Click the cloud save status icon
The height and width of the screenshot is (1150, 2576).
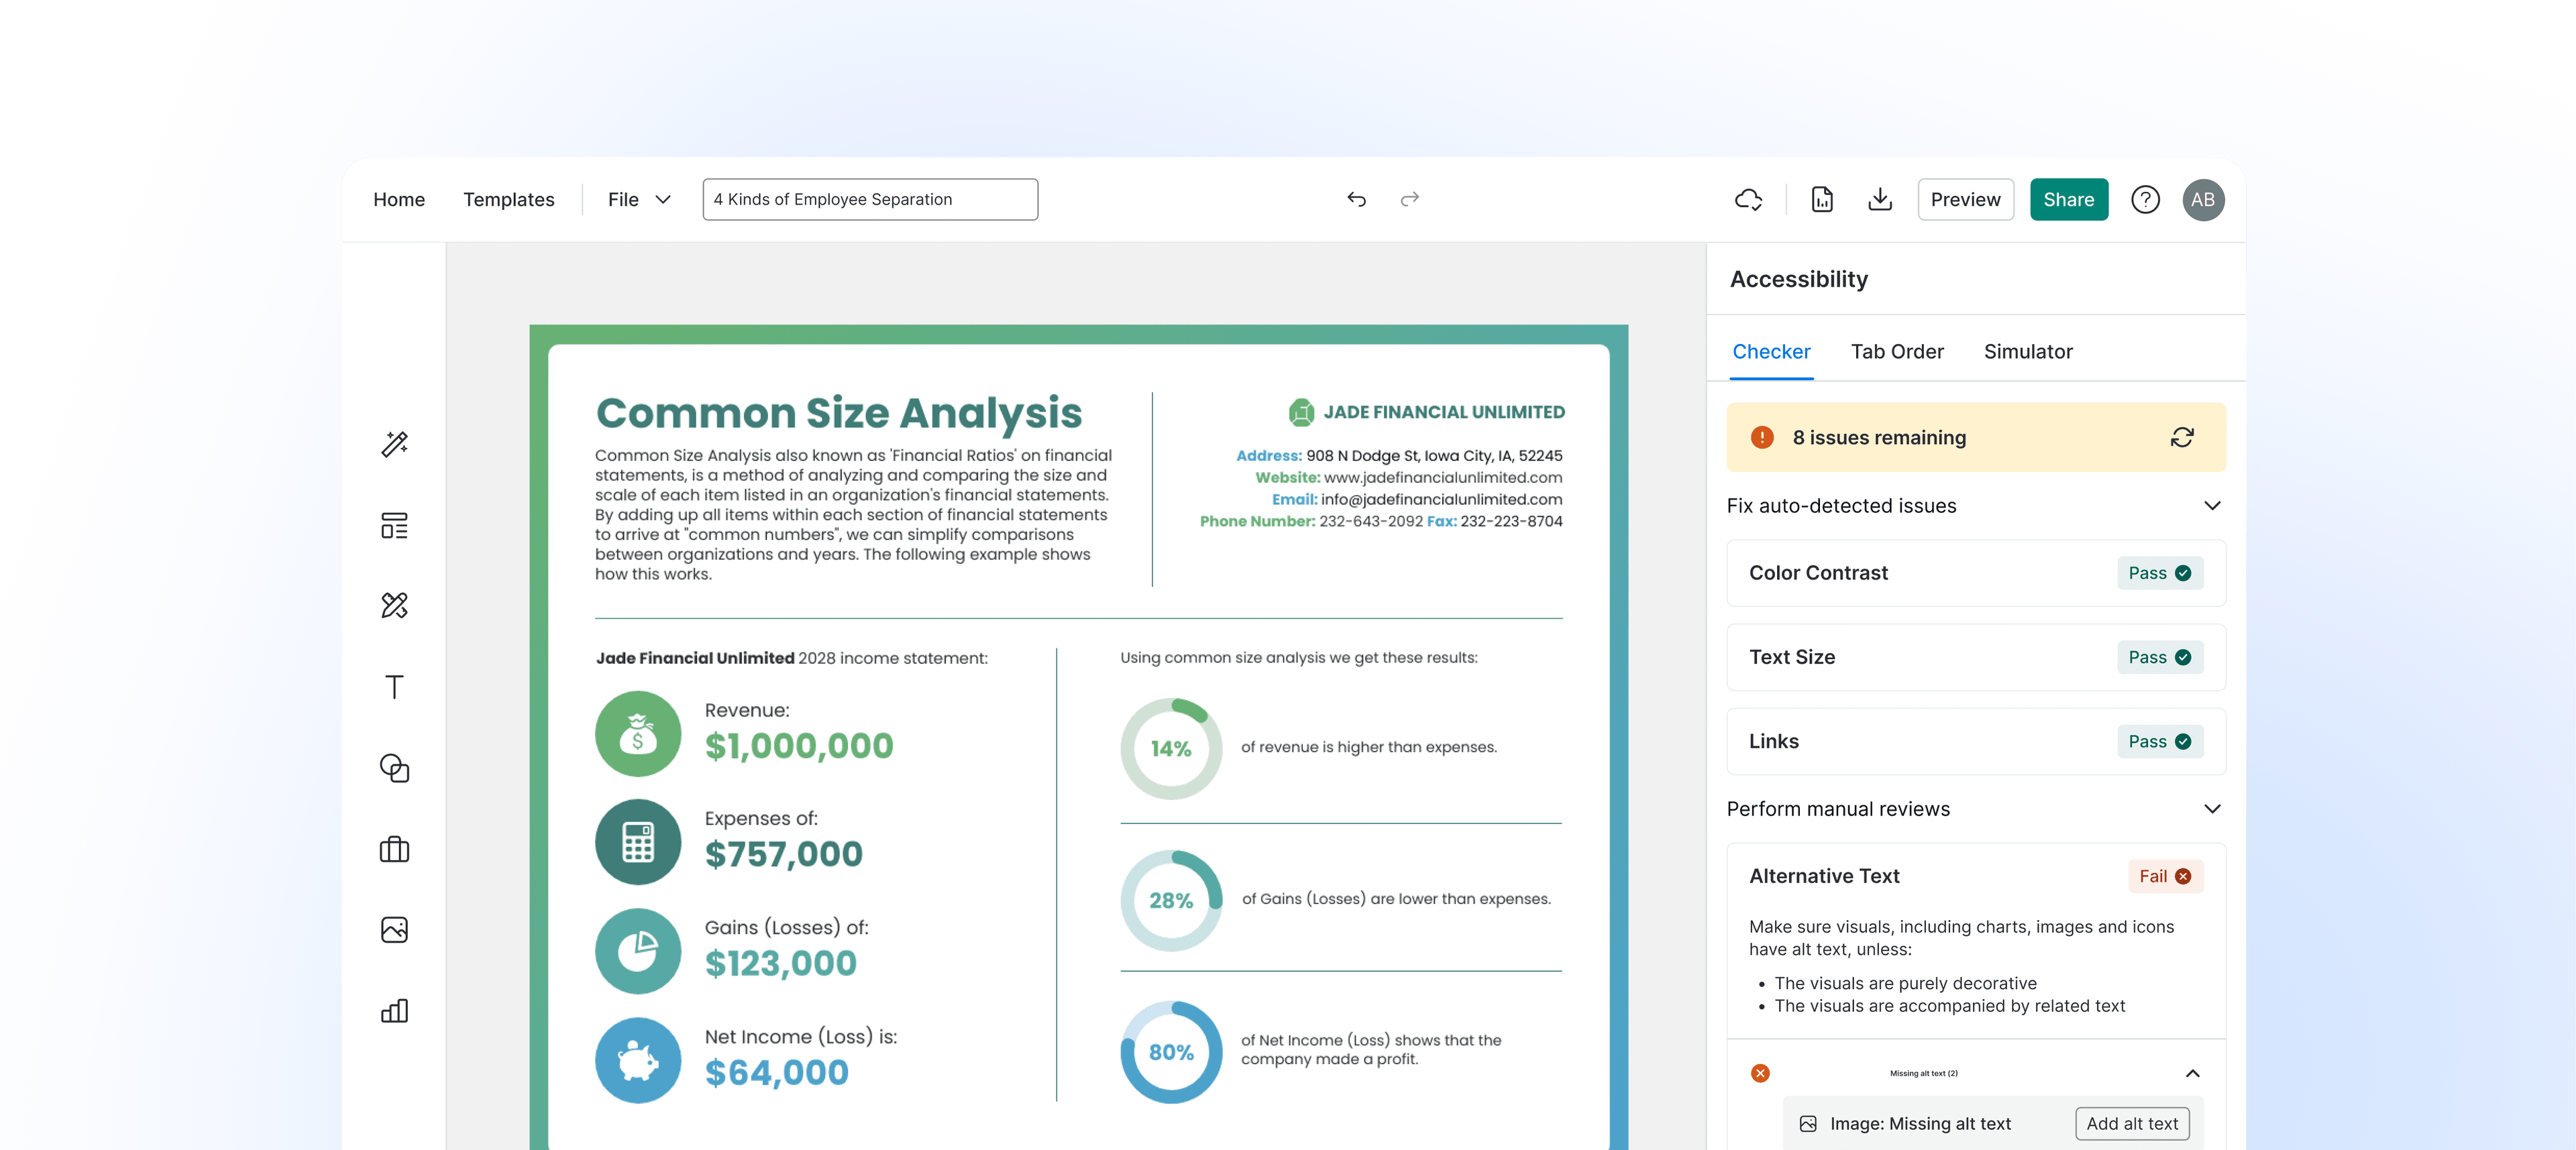click(1748, 200)
